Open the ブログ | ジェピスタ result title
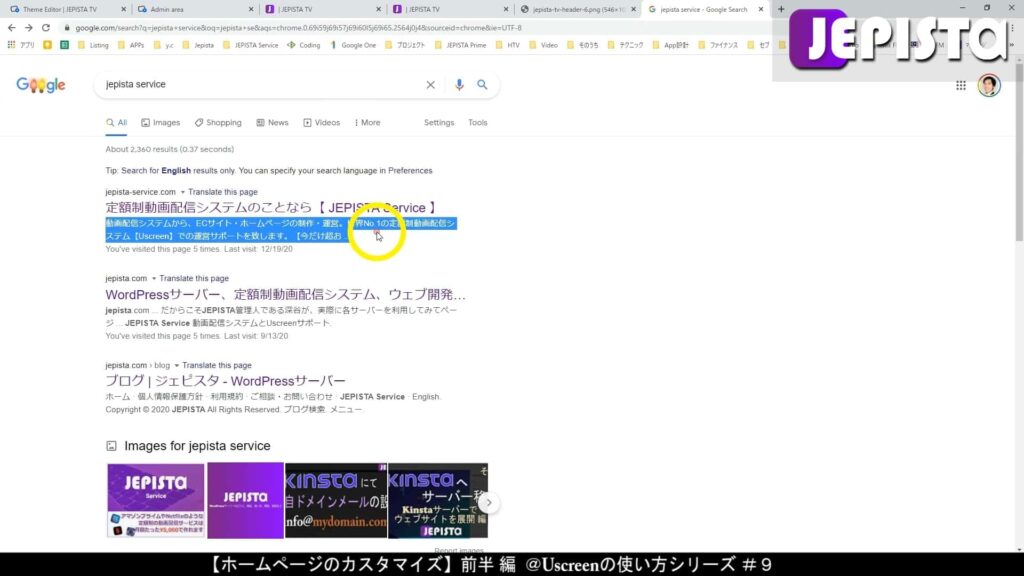 click(225, 381)
